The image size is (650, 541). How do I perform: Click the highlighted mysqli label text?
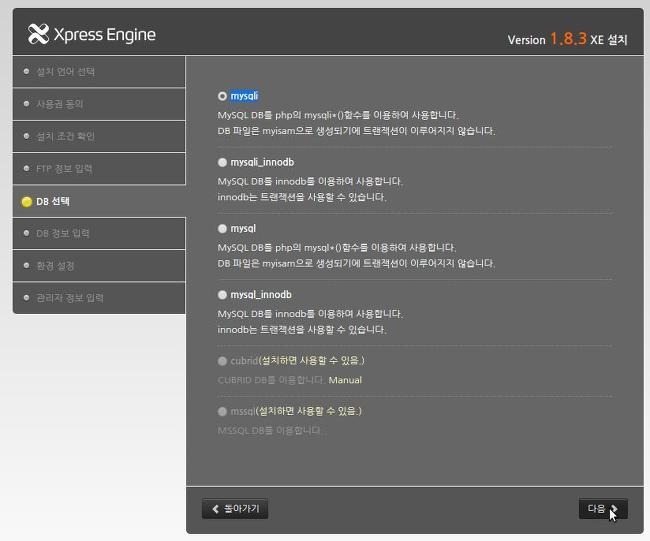[244, 96]
